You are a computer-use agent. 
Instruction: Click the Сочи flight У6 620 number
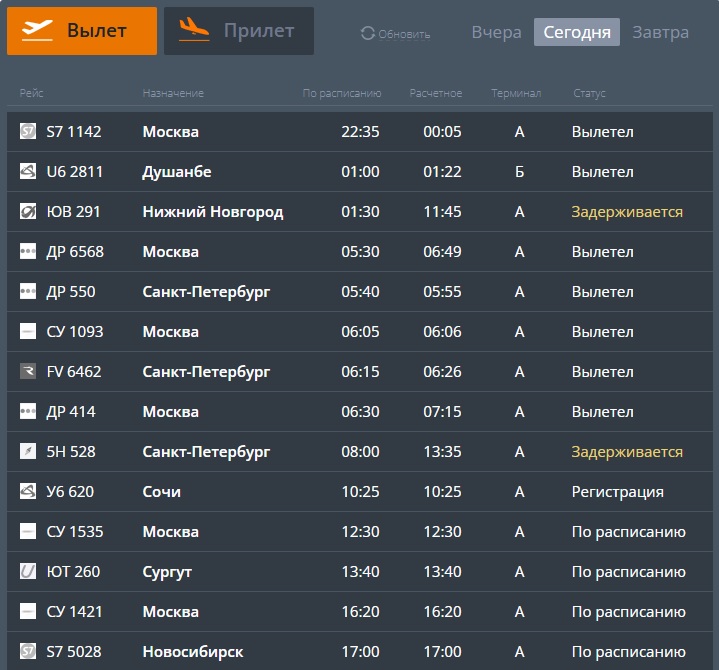(70, 492)
